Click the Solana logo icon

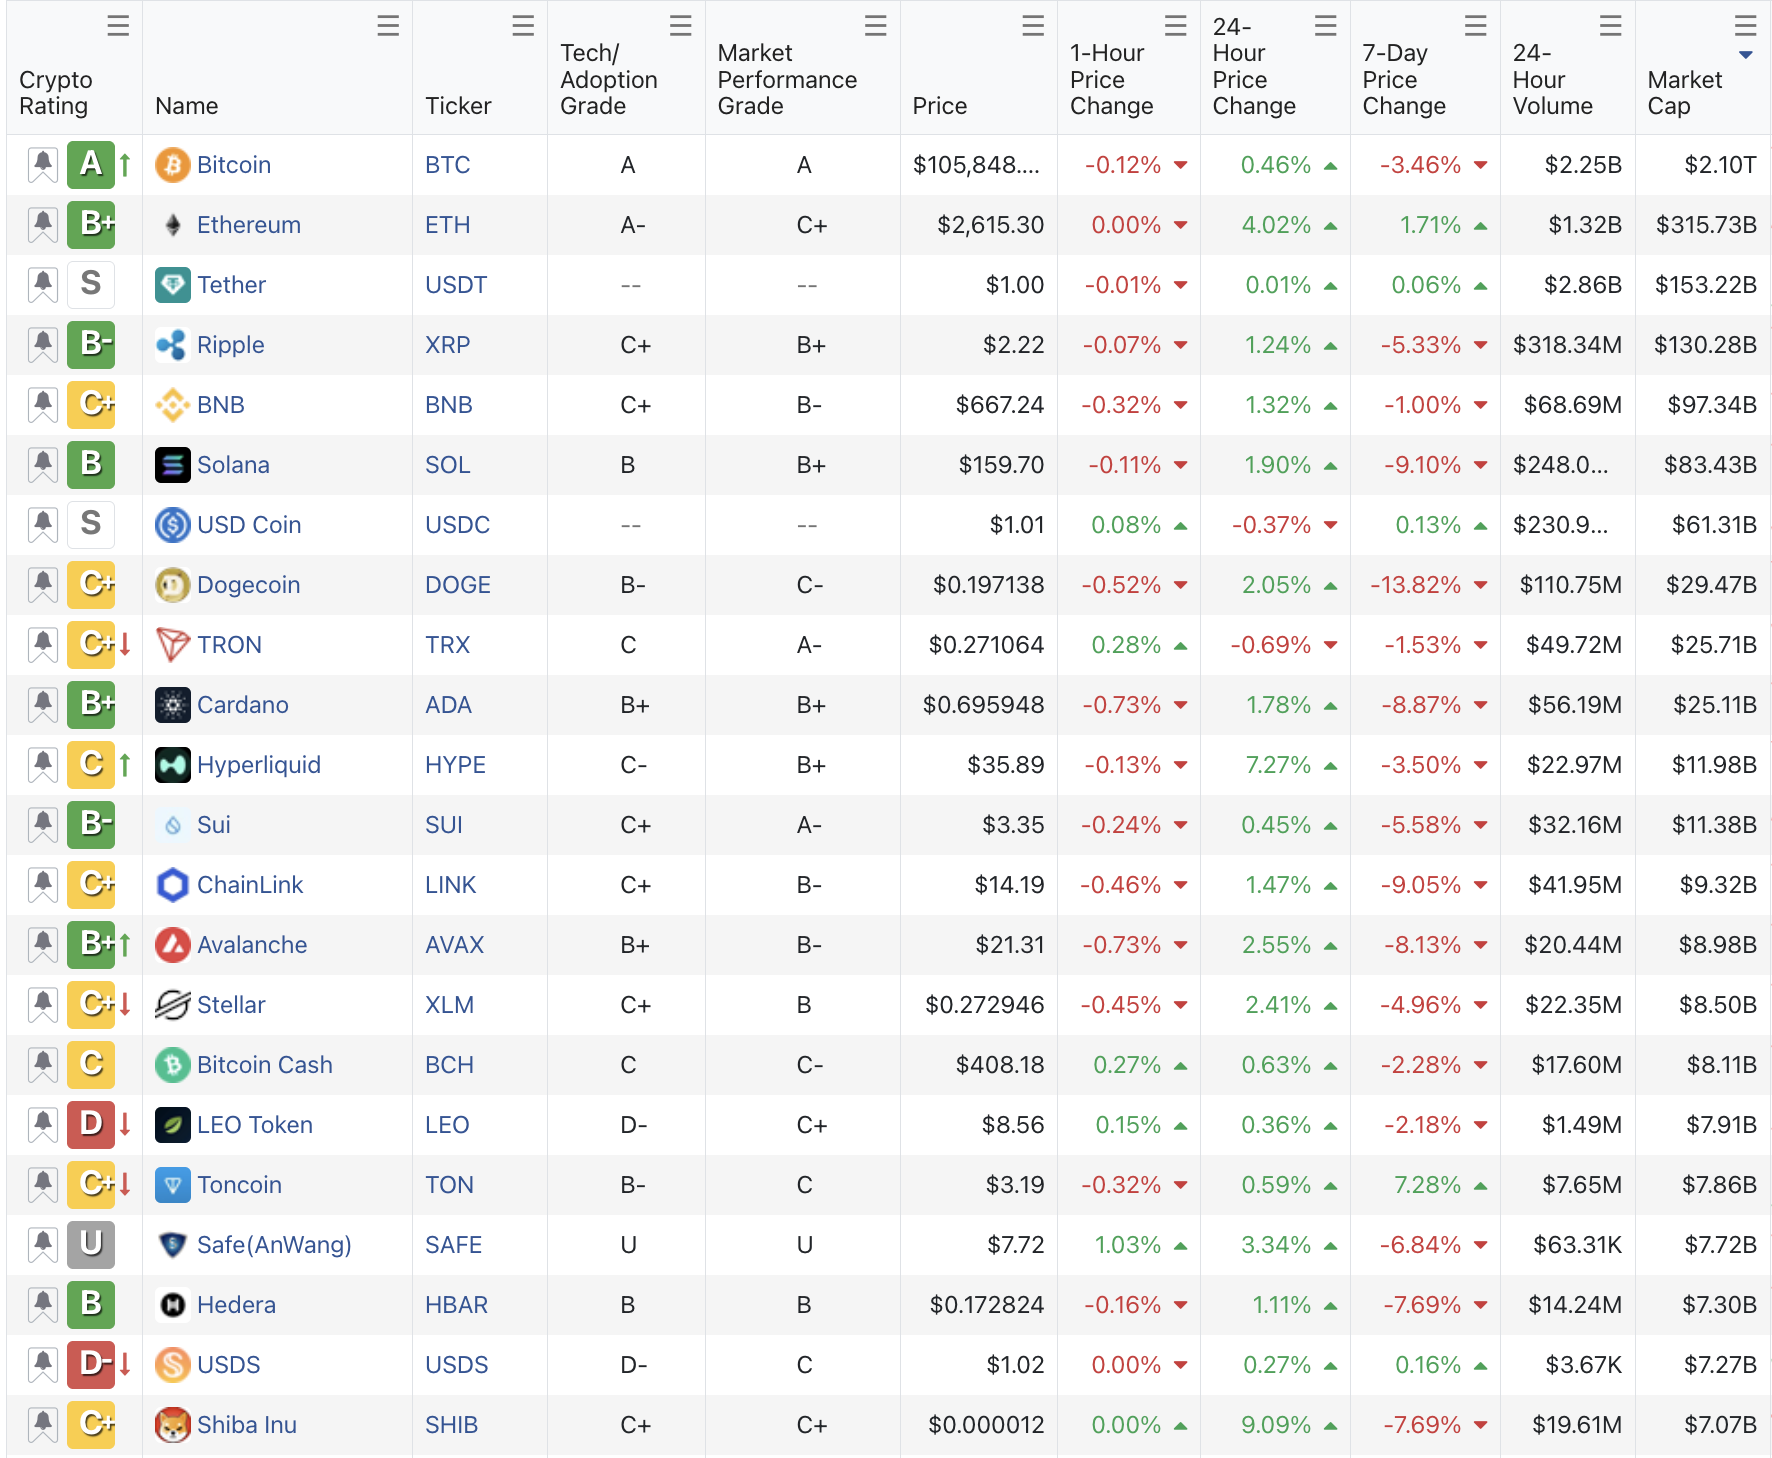173,465
